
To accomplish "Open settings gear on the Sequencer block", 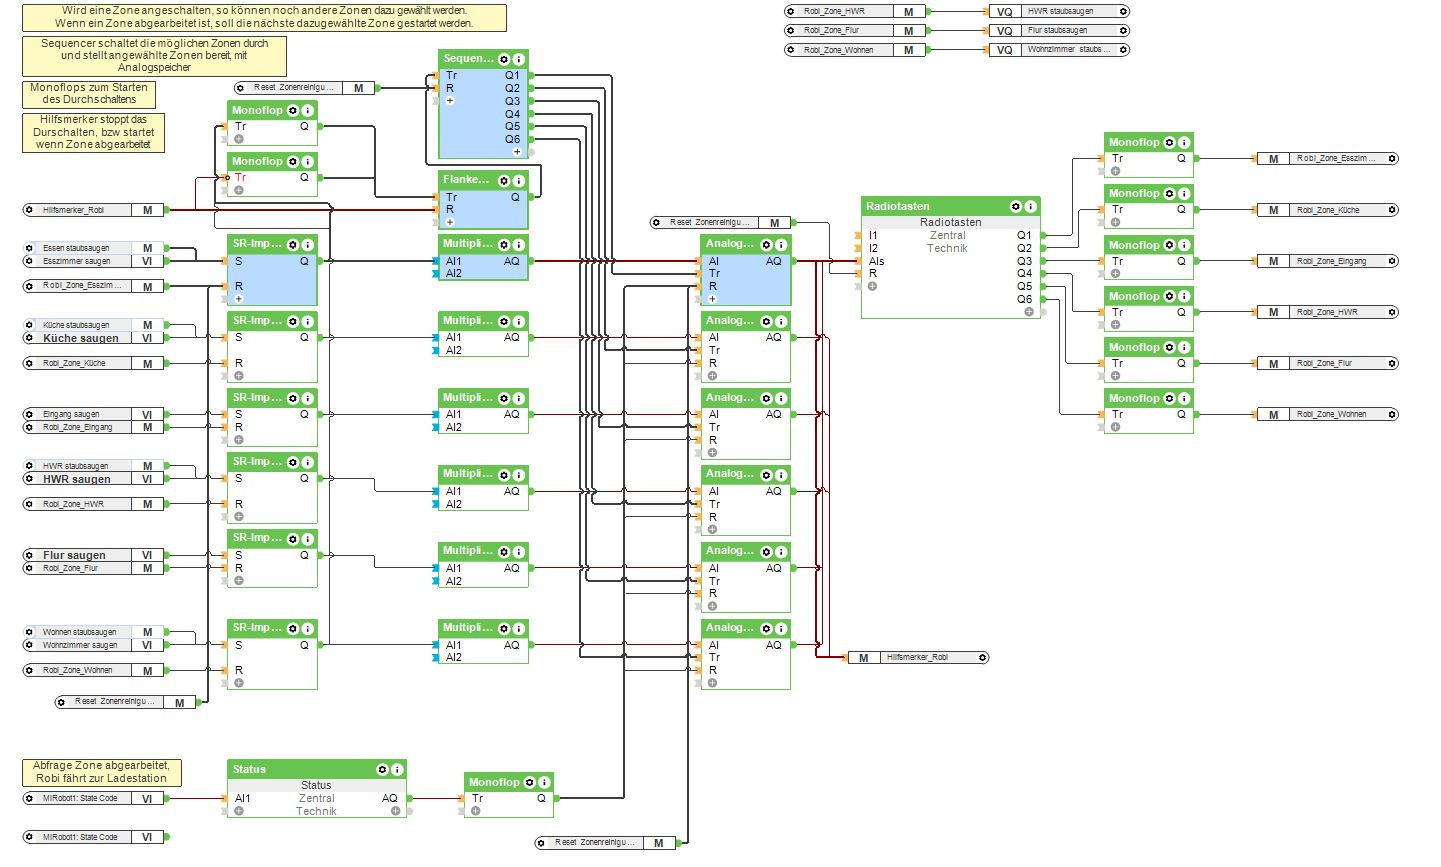I will point(504,59).
